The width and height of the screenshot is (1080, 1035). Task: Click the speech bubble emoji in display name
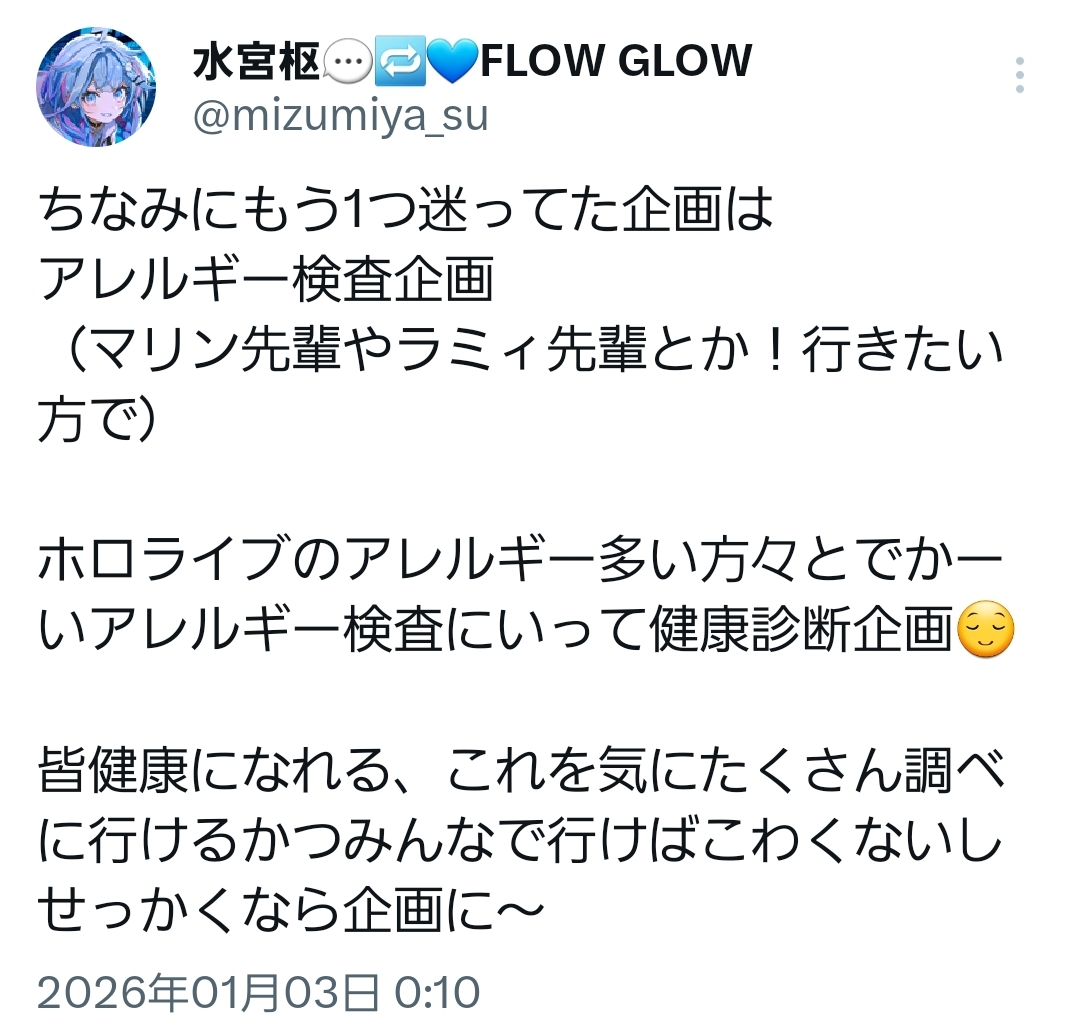[347, 61]
